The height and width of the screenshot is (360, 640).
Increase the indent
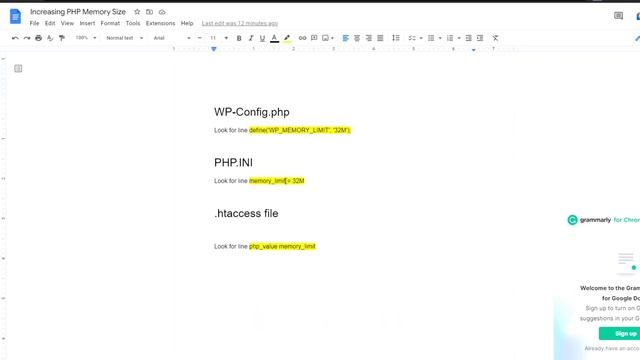tap(480, 38)
